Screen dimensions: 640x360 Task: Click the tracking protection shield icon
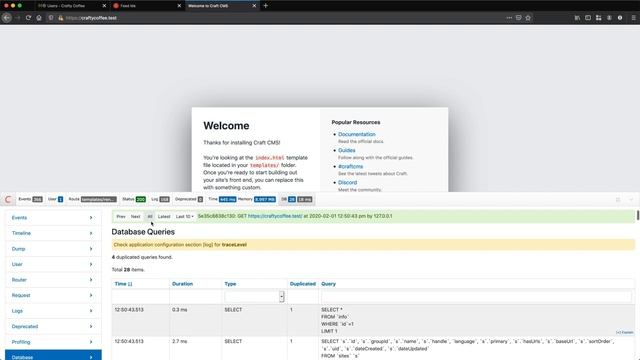coord(51,18)
